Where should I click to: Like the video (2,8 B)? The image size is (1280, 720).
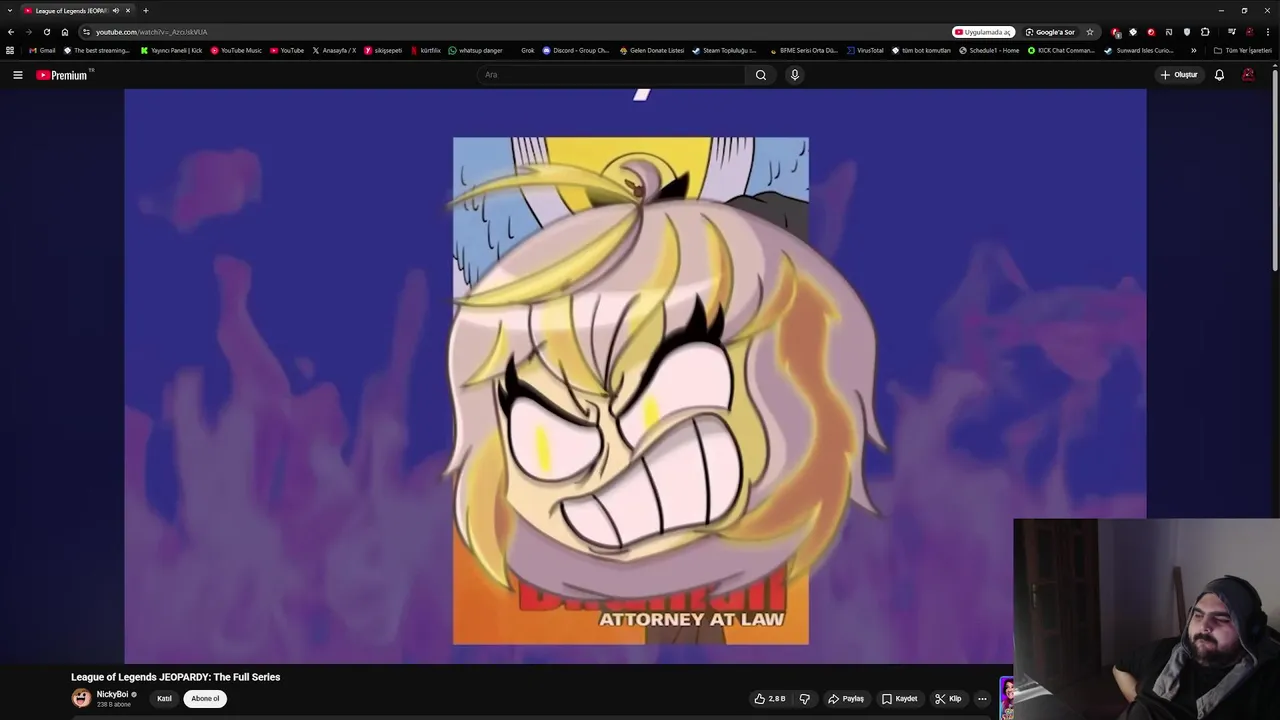770,699
